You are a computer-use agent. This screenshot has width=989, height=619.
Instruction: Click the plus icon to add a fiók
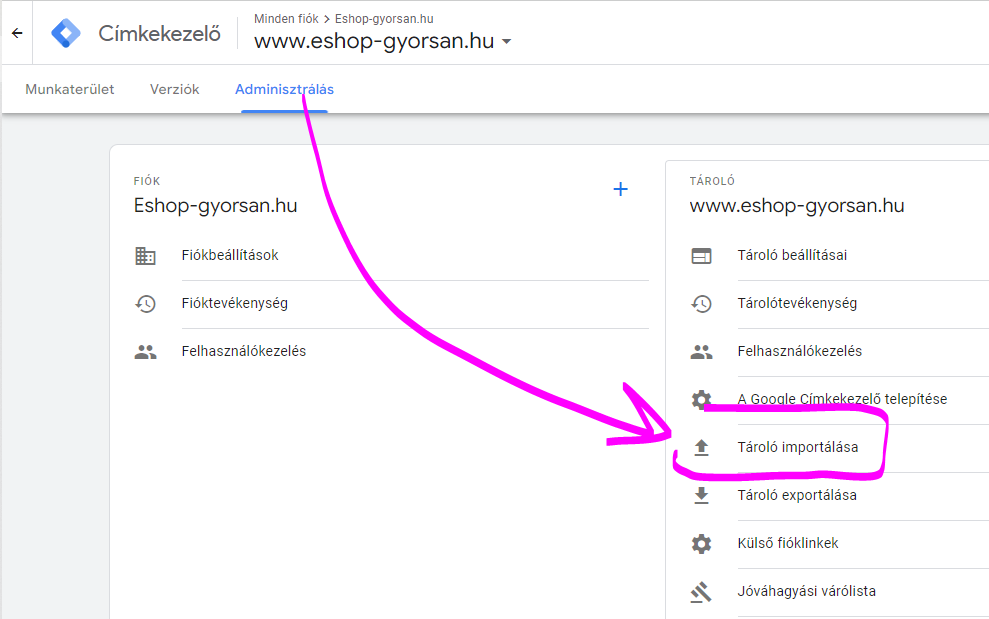620,189
